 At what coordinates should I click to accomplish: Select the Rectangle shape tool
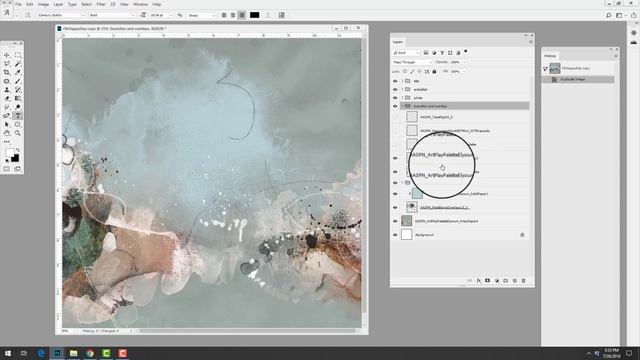tap(18, 124)
